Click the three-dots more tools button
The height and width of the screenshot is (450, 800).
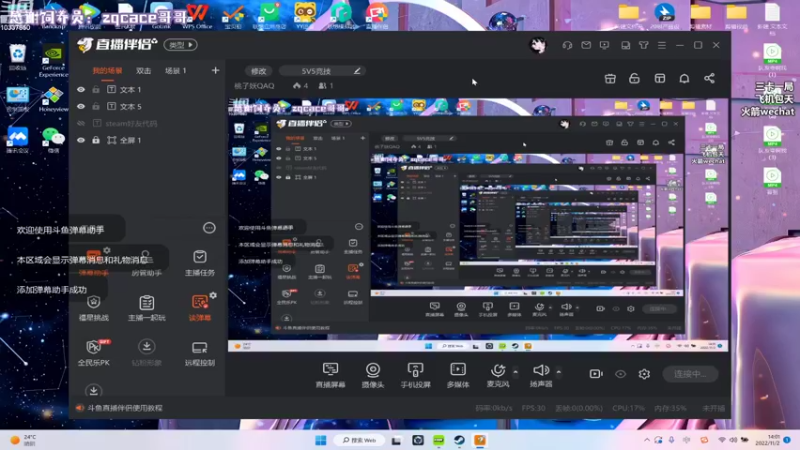click(x=209, y=228)
